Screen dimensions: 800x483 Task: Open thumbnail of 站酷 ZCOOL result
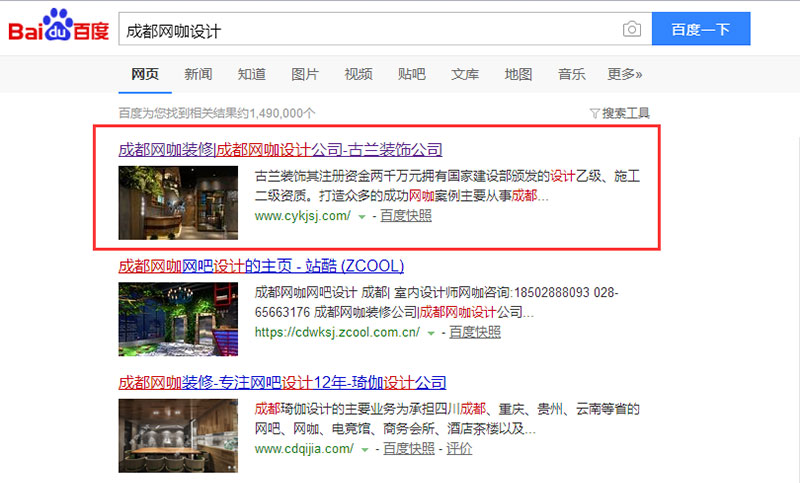coord(178,319)
